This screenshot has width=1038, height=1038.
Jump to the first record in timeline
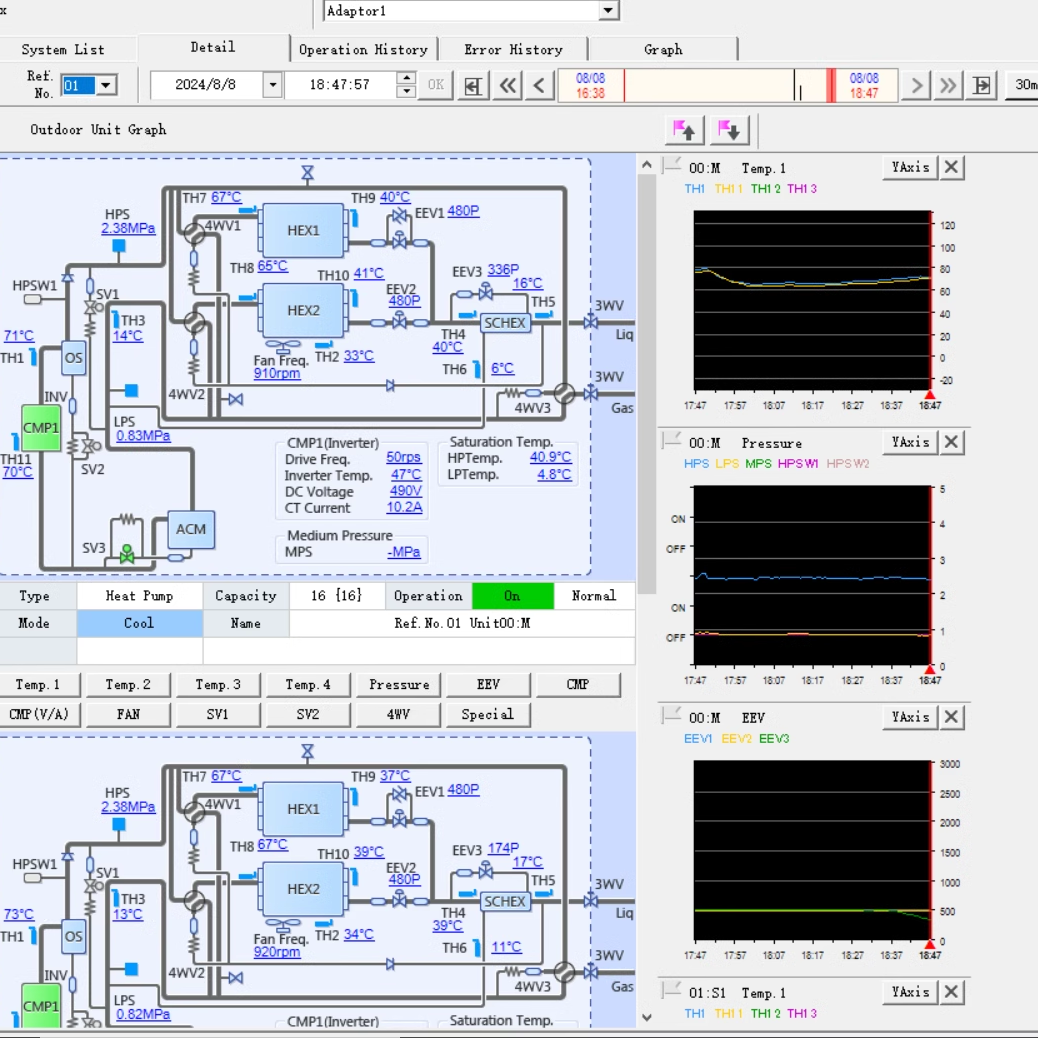(x=473, y=85)
